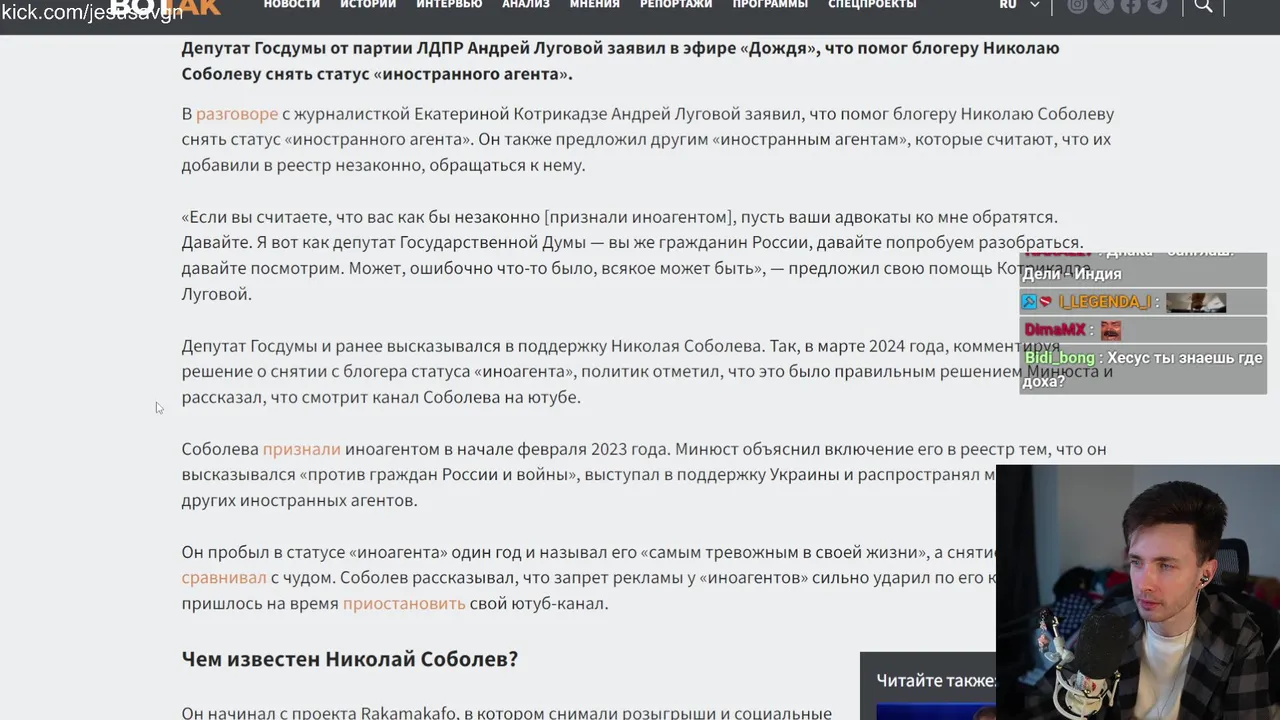Viewport: 1280px width, 720px height.
Task: Open the НОВОСТИ menu section
Action: point(292,5)
